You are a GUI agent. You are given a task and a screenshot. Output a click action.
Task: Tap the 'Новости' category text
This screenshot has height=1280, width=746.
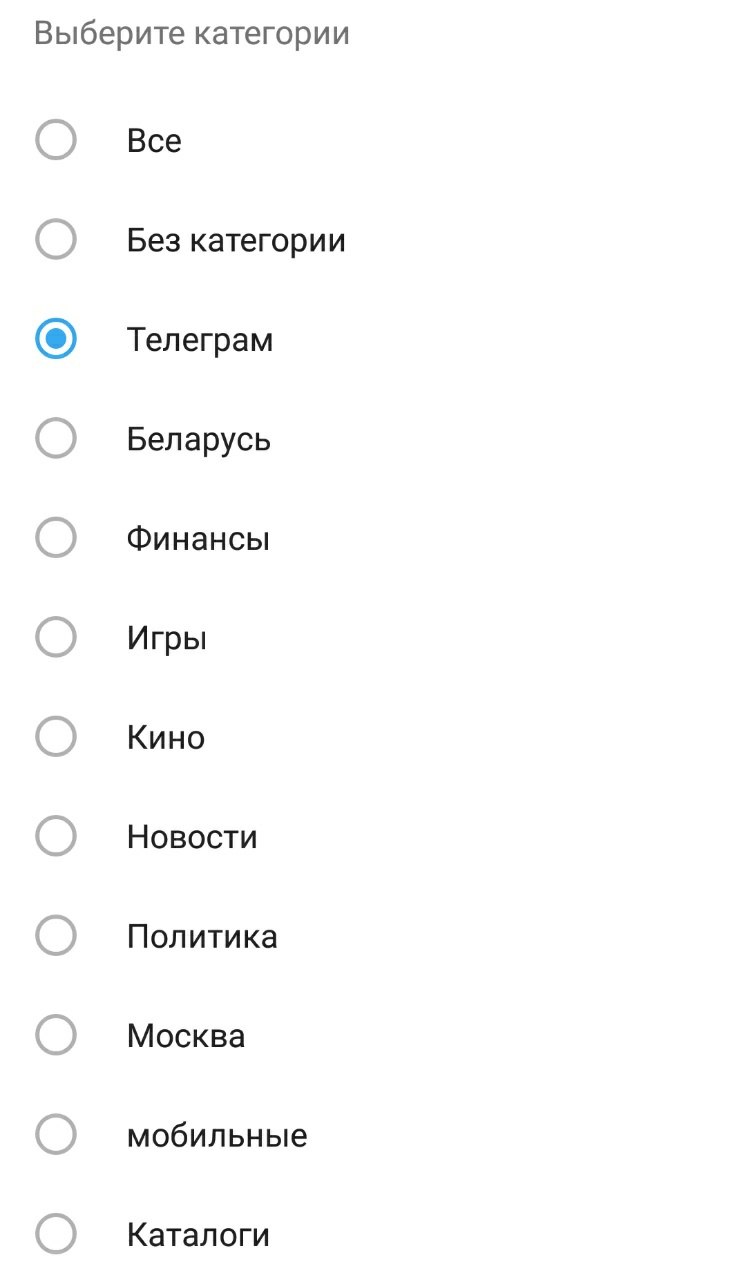pos(192,837)
